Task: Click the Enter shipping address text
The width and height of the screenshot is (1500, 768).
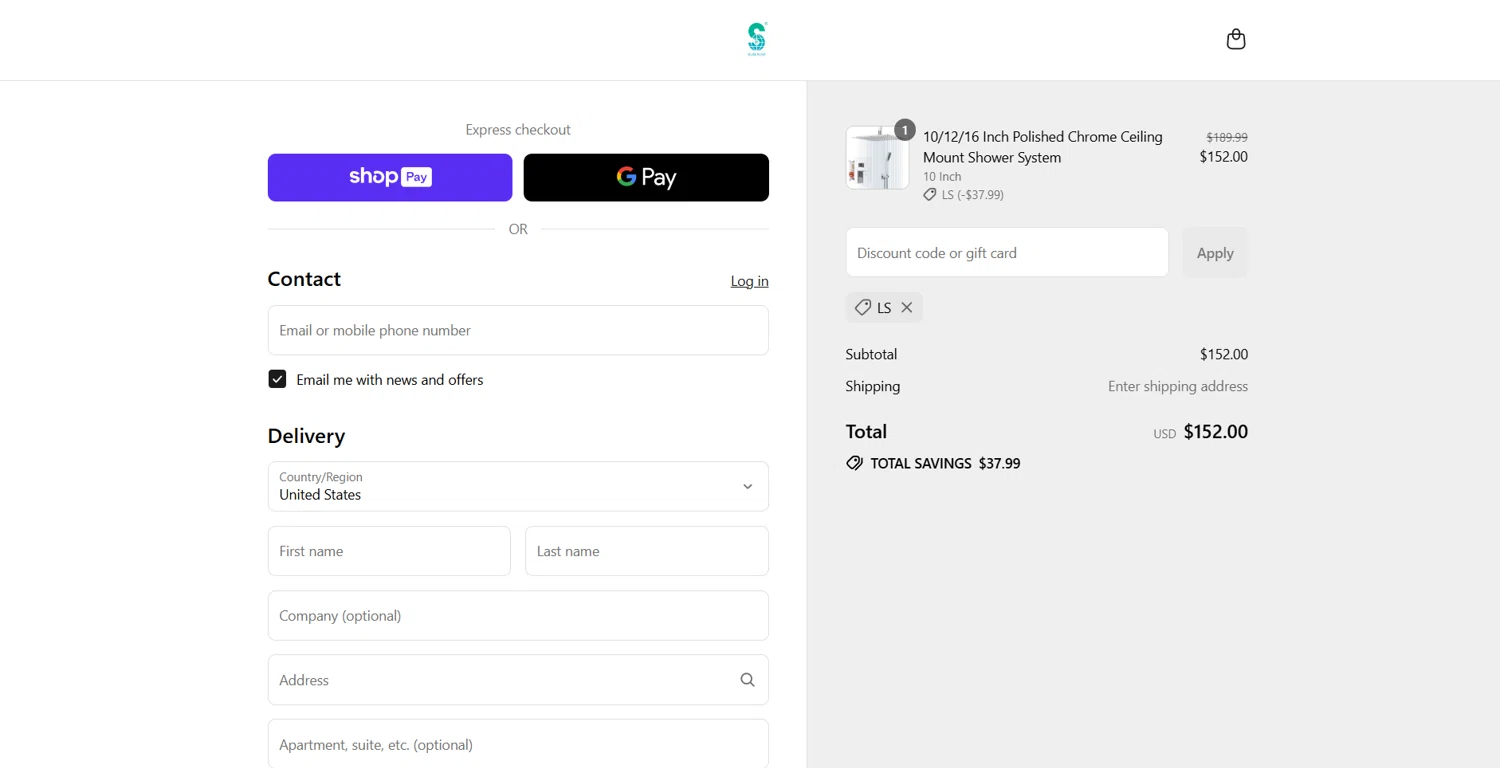Action: (x=1178, y=386)
